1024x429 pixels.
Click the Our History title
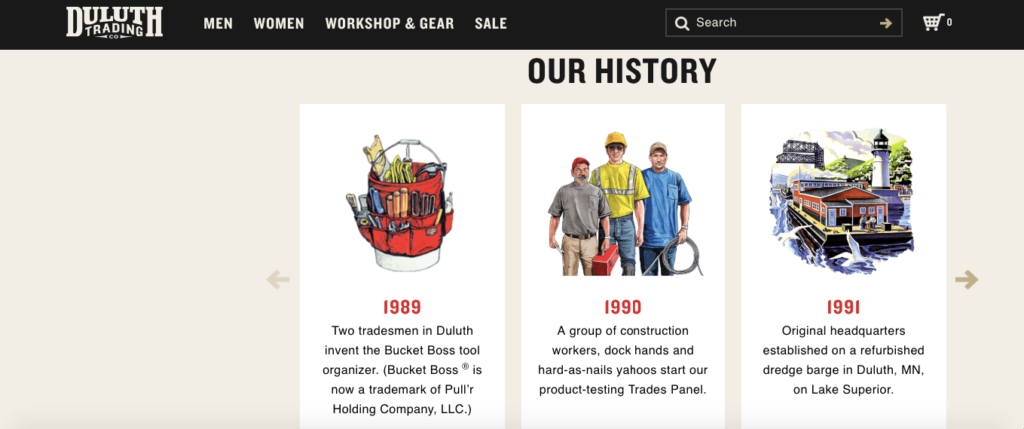pos(622,71)
